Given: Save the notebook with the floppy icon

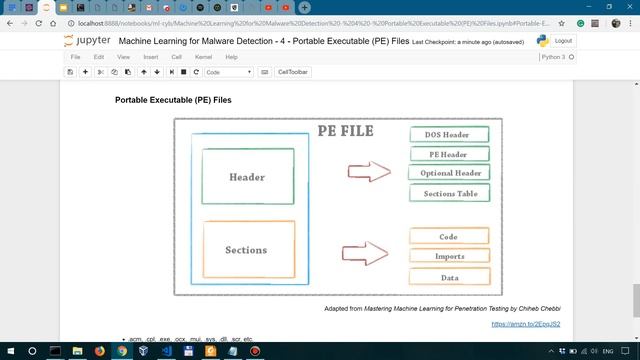Looking at the screenshot, I should click(70, 72).
